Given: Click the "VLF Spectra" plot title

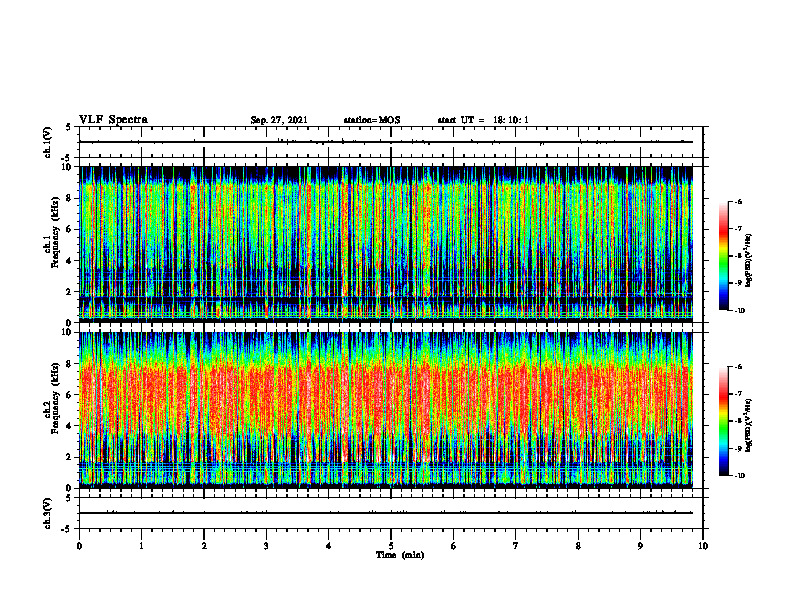Looking at the screenshot, I should [113, 120].
